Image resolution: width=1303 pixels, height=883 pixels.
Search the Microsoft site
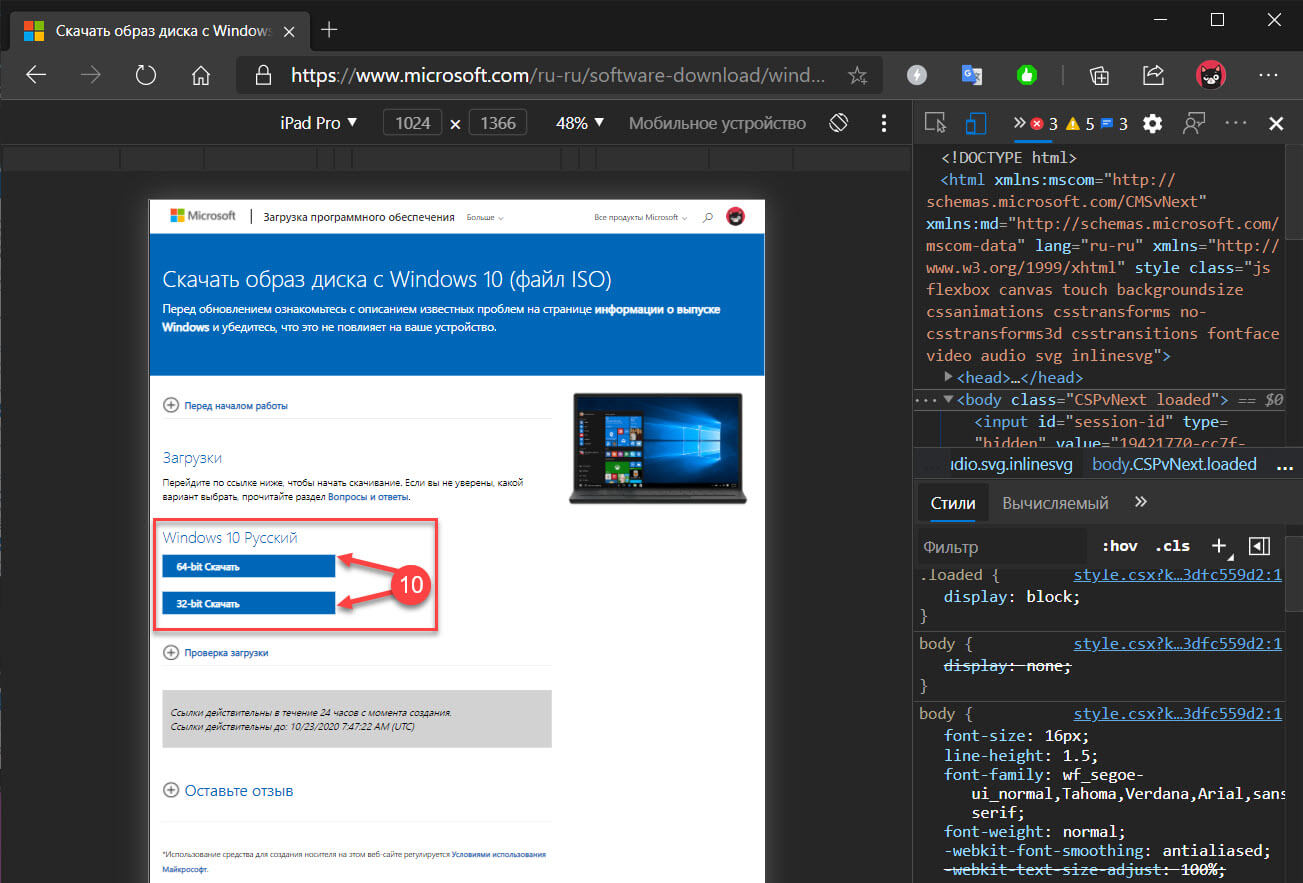pyautogui.click(x=707, y=216)
